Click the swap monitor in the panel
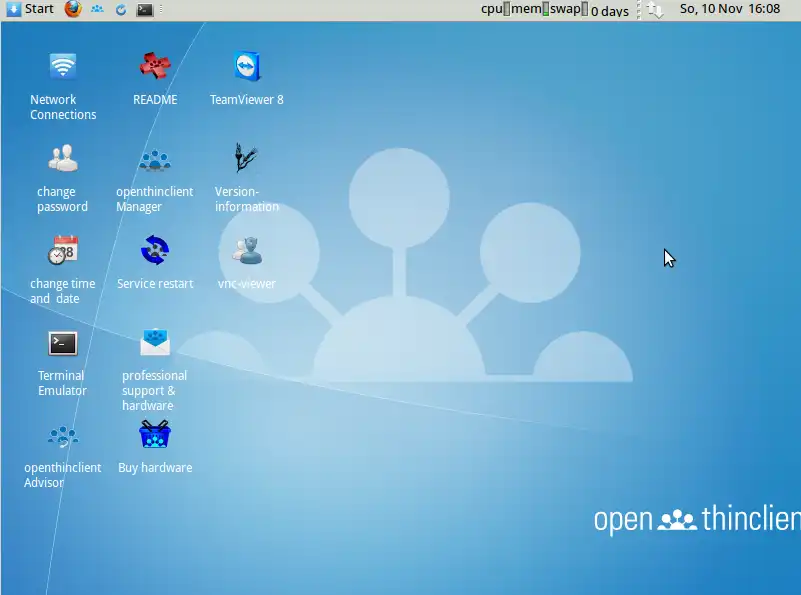Viewport: 801px width, 595px height. [569, 9]
